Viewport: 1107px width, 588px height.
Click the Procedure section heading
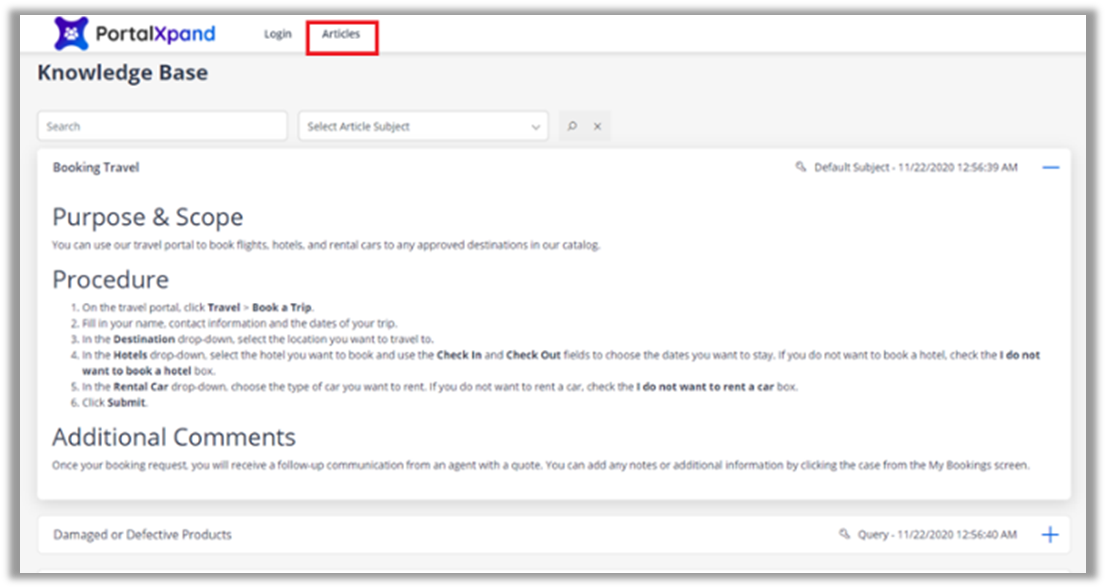point(110,279)
